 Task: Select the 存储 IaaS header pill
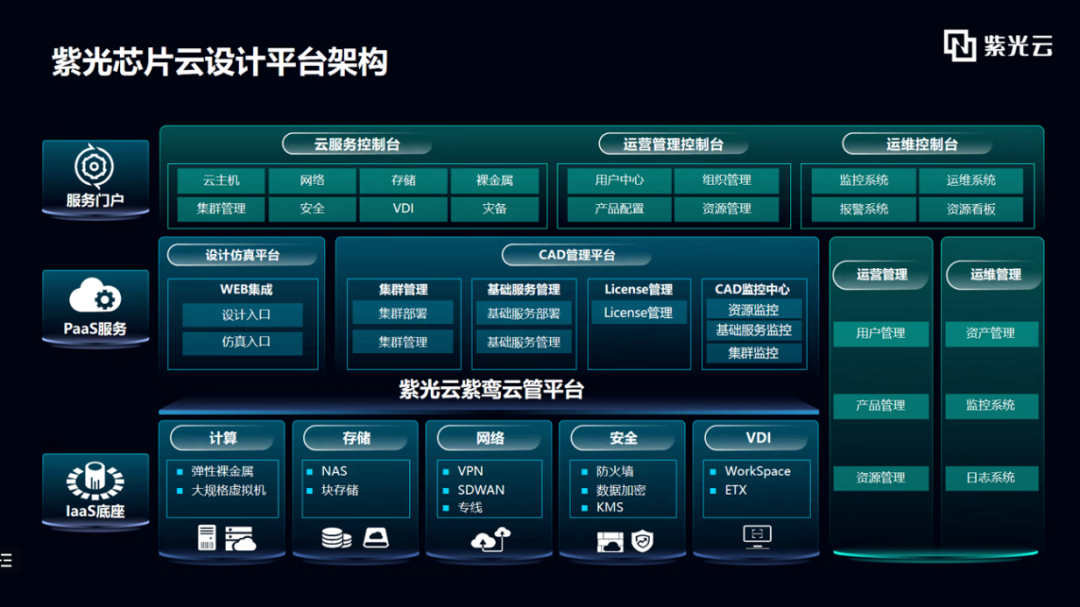356,438
